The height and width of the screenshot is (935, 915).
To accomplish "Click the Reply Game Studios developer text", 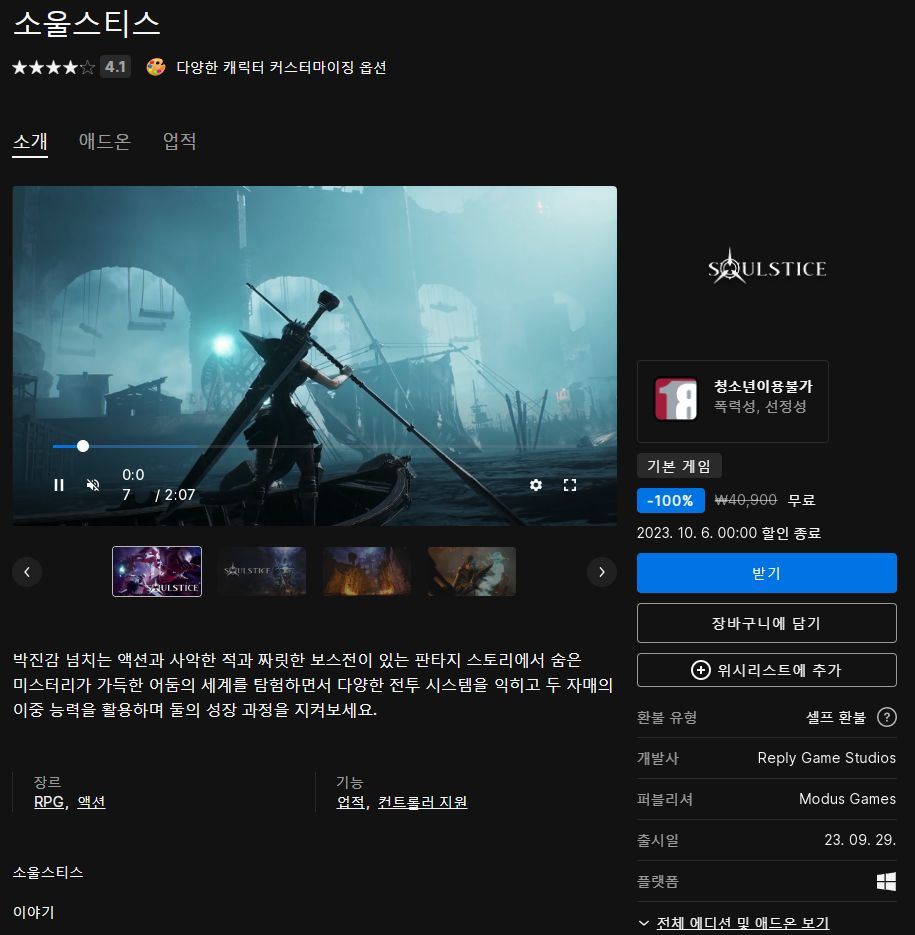I will [827, 758].
